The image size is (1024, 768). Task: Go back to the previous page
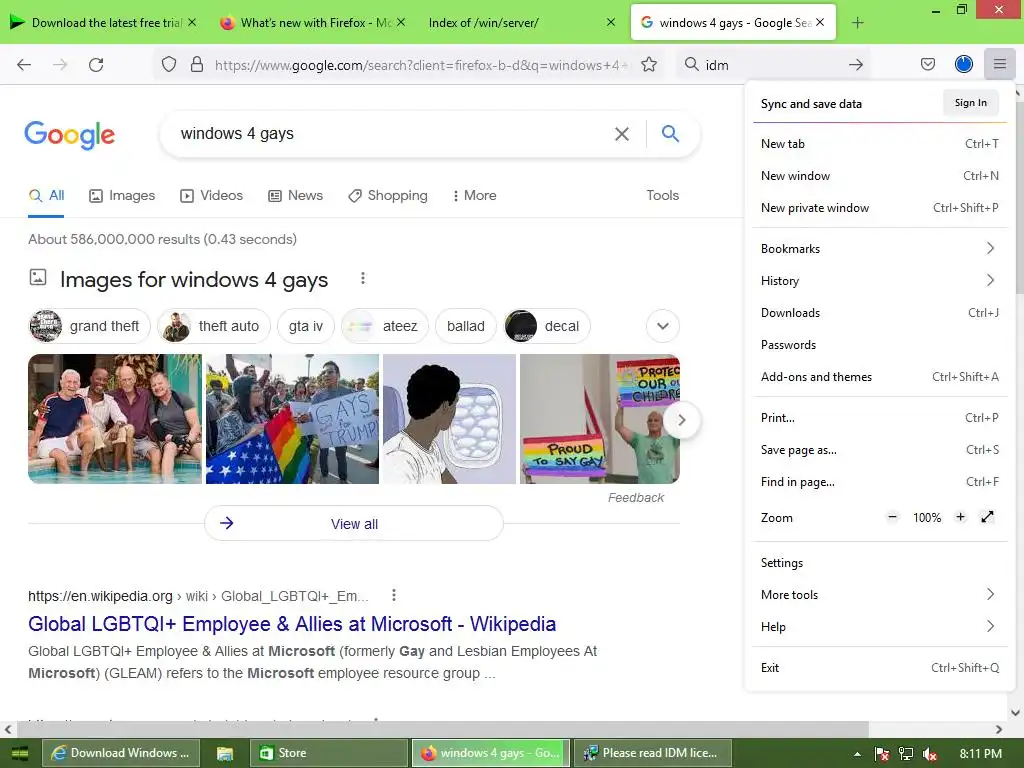[x=24, y=65]
